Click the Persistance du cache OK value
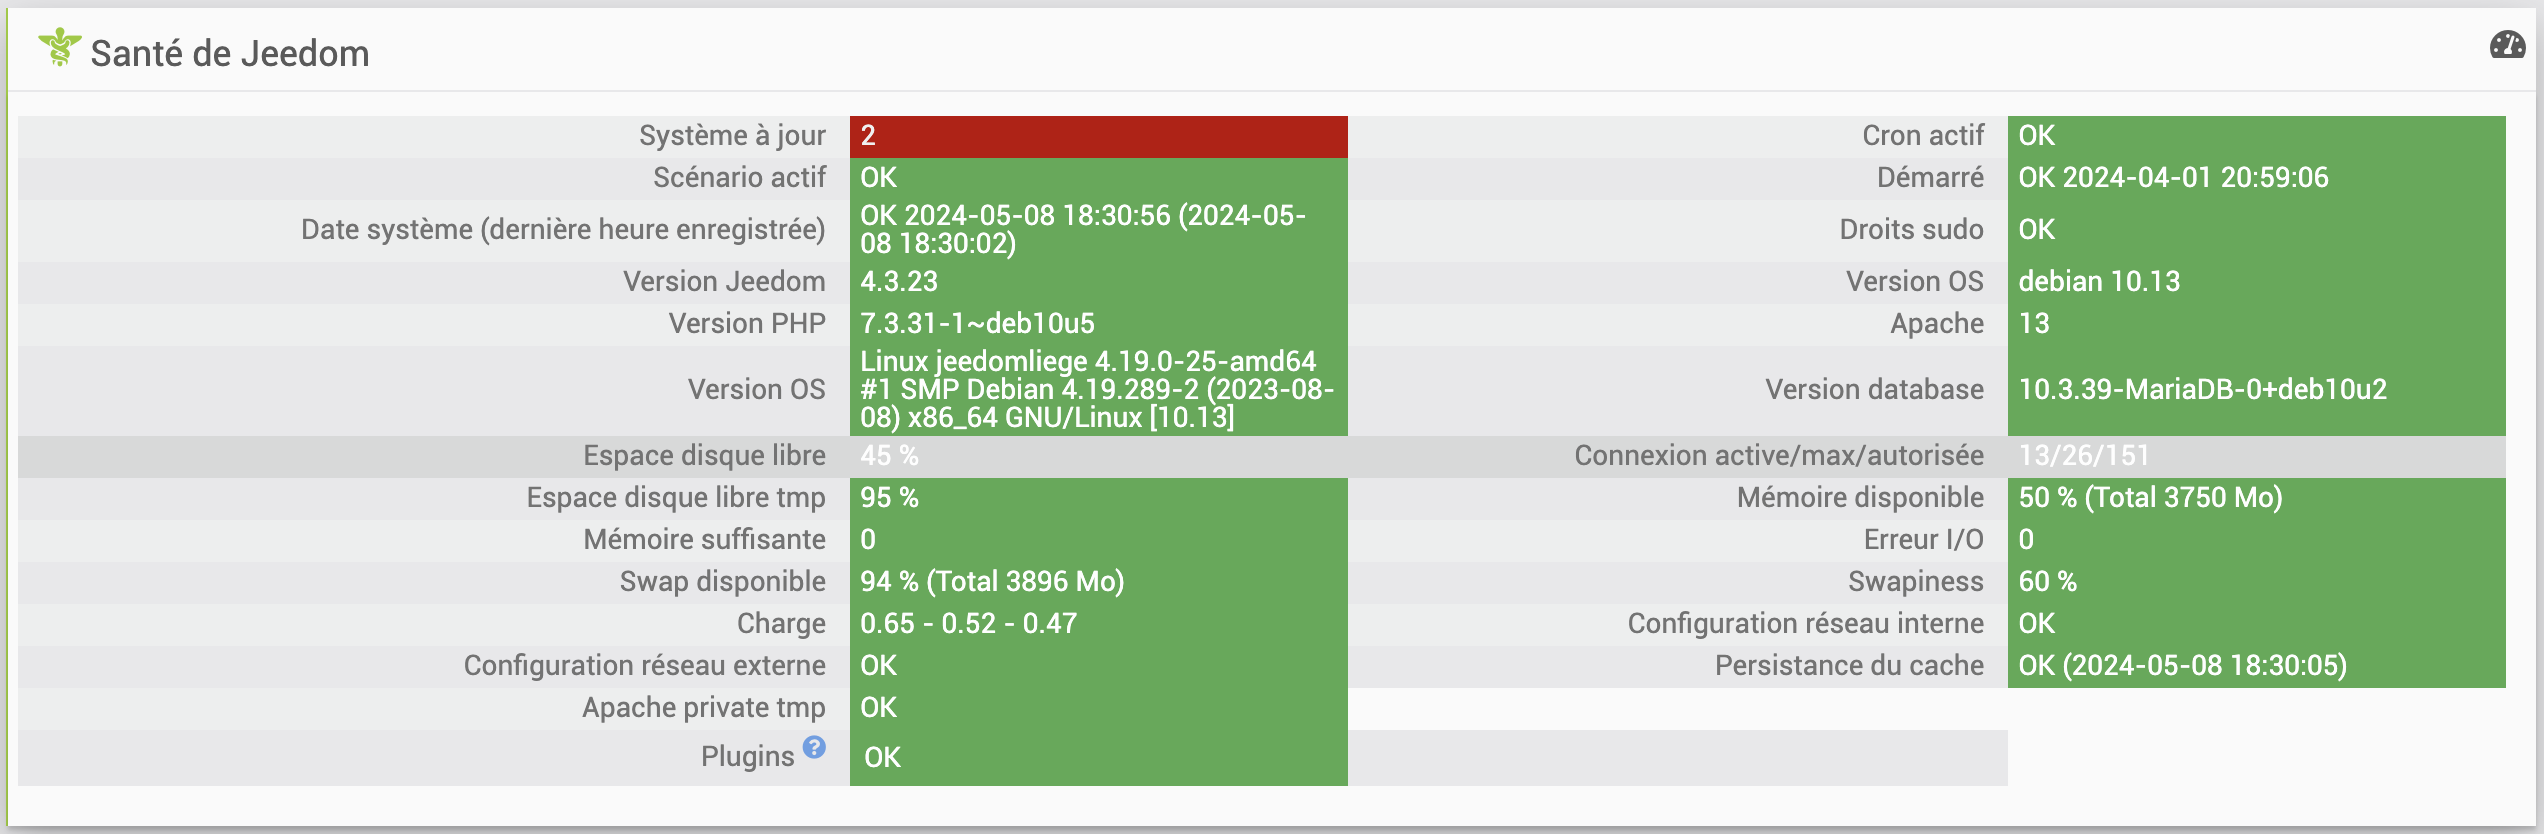Screen dimensions: 2544x834 (x=2182, y=666)
